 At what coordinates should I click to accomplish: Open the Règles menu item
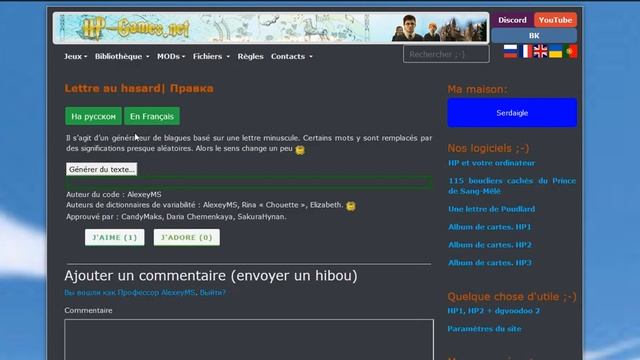click(x=250, y=56)
